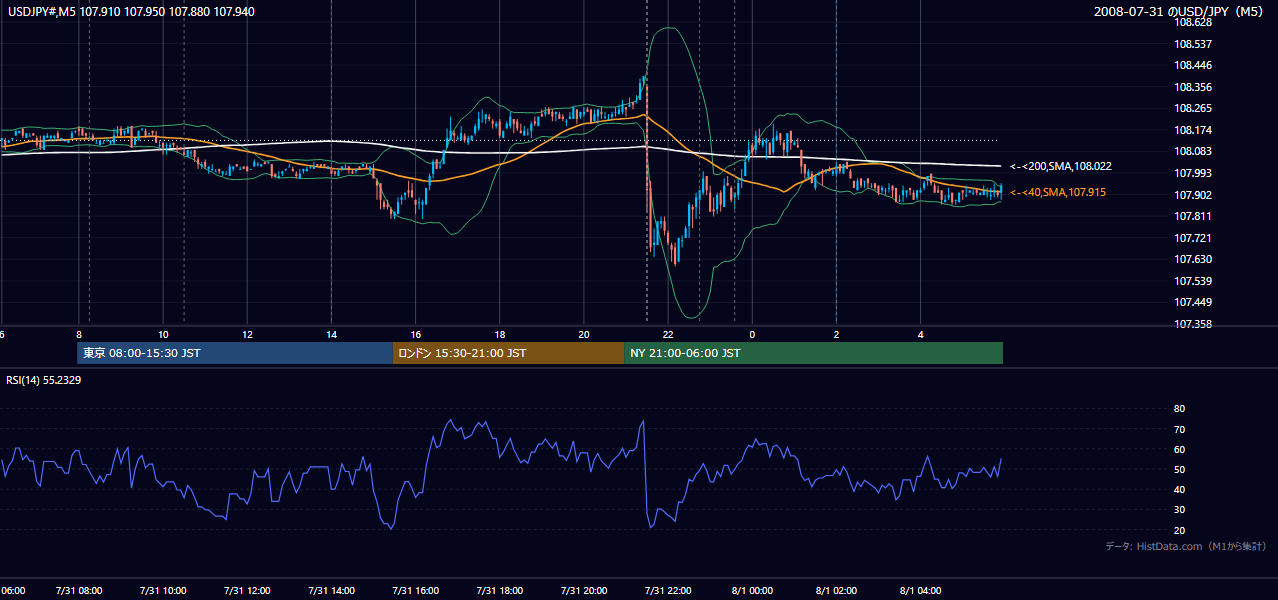Click hour 4 on the price chart axis
The width and height of the screenshot is (1278, 600).
click(x=920, y=334)
